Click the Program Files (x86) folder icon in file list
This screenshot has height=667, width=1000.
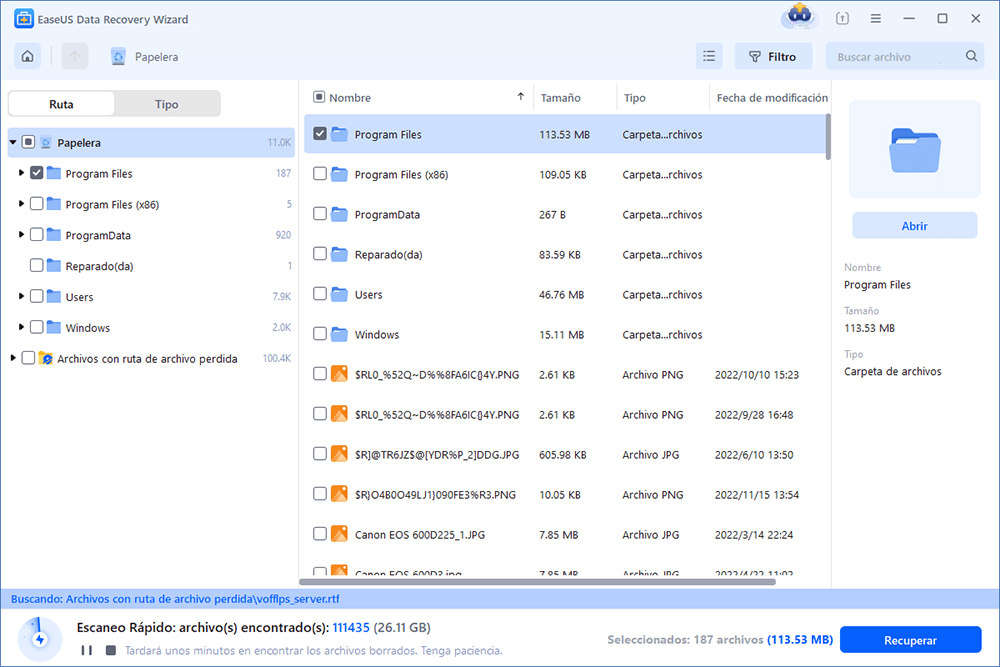pyautogui.click(x=339, y=174)
